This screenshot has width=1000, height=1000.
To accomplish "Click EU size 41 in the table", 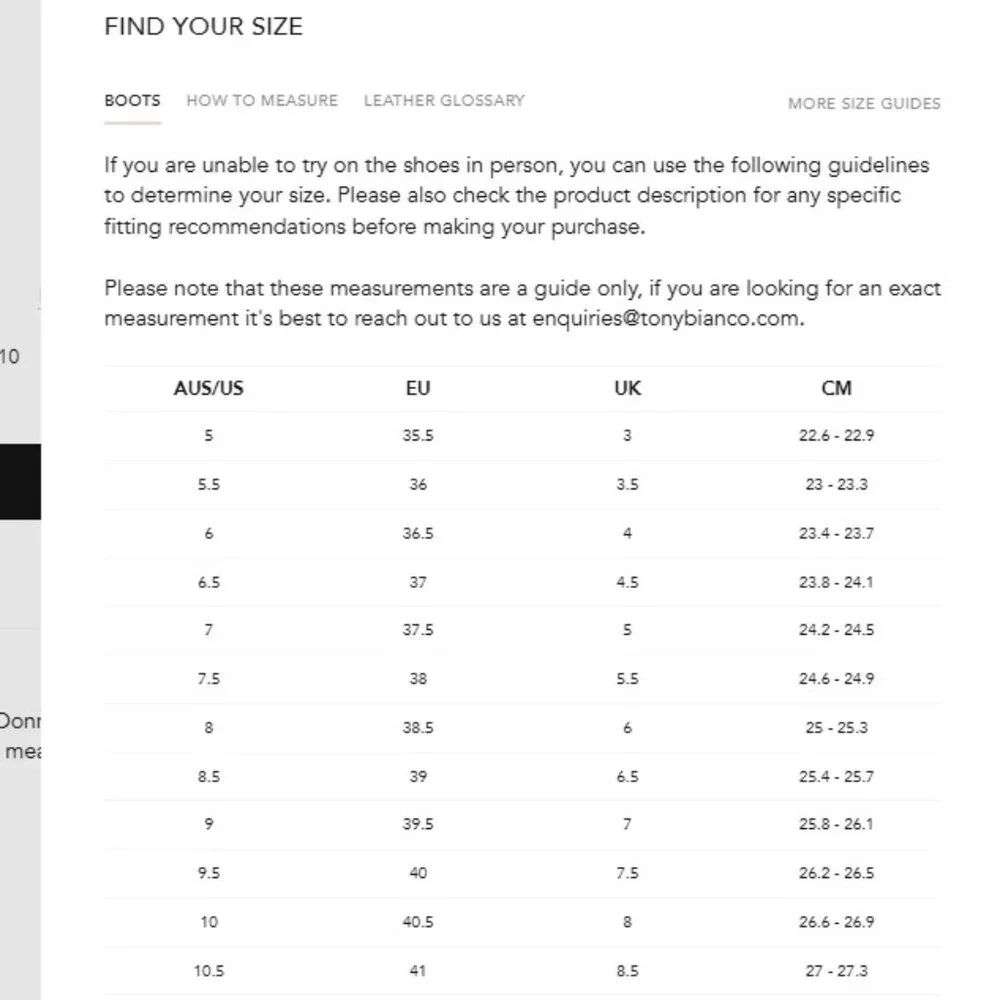I will pos(418,970).
